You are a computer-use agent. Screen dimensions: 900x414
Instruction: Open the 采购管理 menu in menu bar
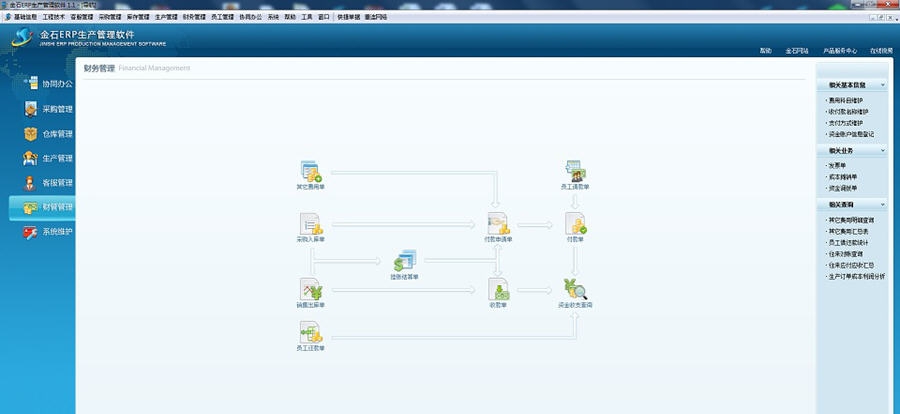pos(110,17)
